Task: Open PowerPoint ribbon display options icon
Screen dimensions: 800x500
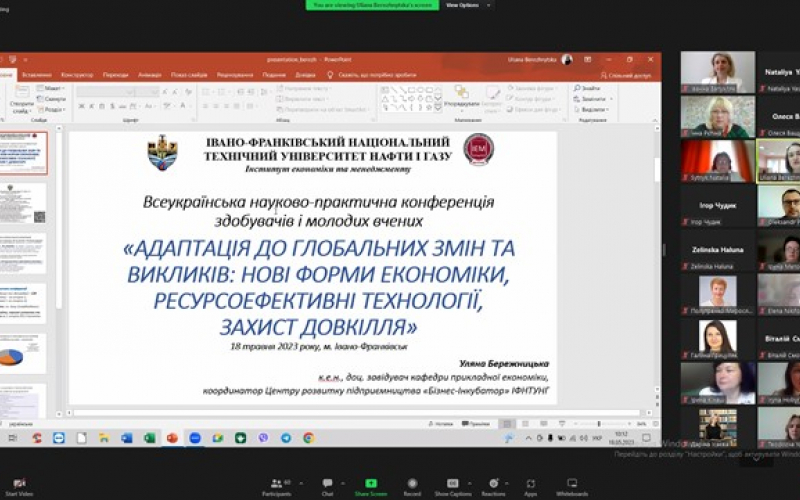Action: click(x=588, y=60)
